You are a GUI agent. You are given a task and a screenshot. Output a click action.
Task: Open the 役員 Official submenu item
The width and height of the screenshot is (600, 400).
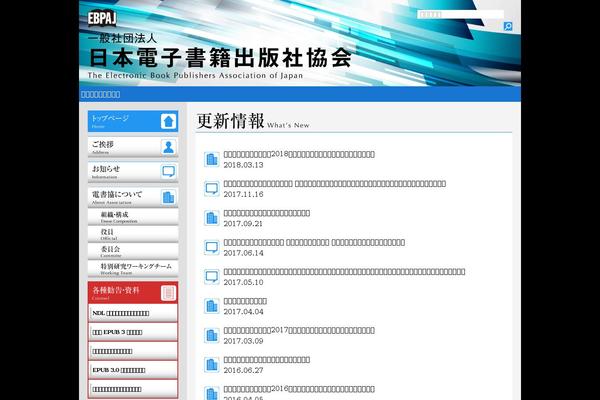pos(133,234)
